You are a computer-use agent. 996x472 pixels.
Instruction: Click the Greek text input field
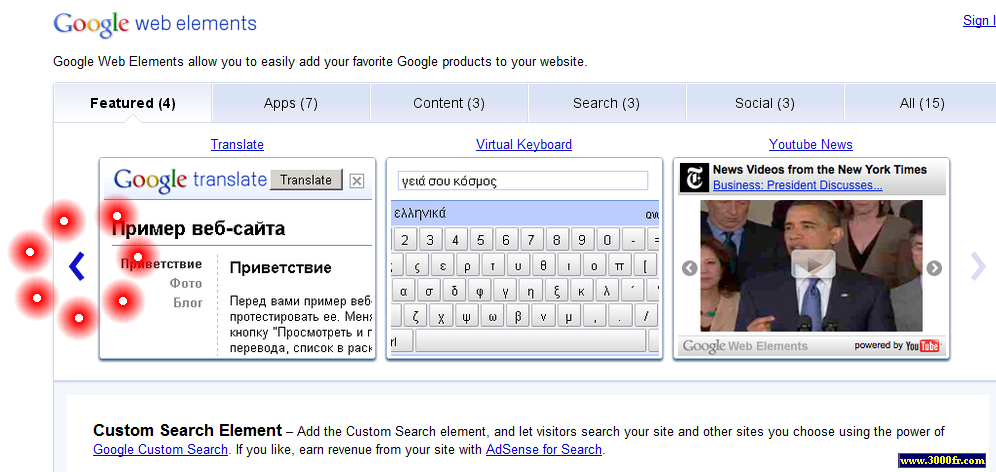click(x=523, y=181)
